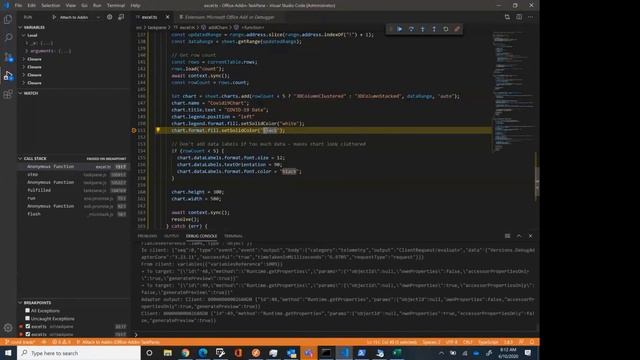Click TypeScript language mode in status bar
Viewport: 640px width, 360px height.
click(x=488, y=342)
